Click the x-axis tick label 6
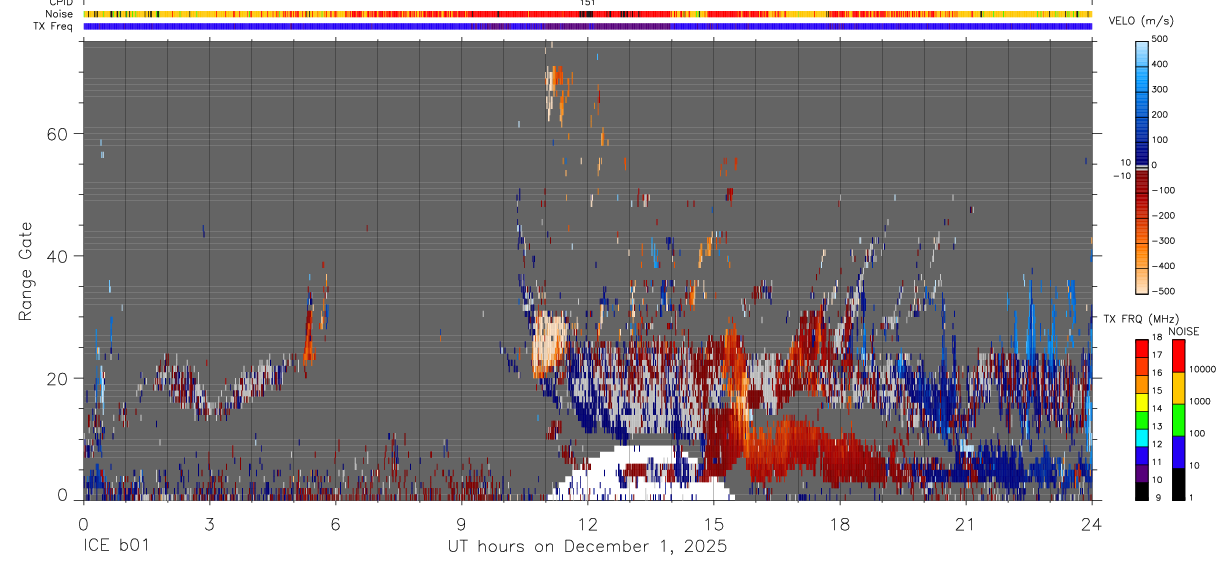 (335, 524)
